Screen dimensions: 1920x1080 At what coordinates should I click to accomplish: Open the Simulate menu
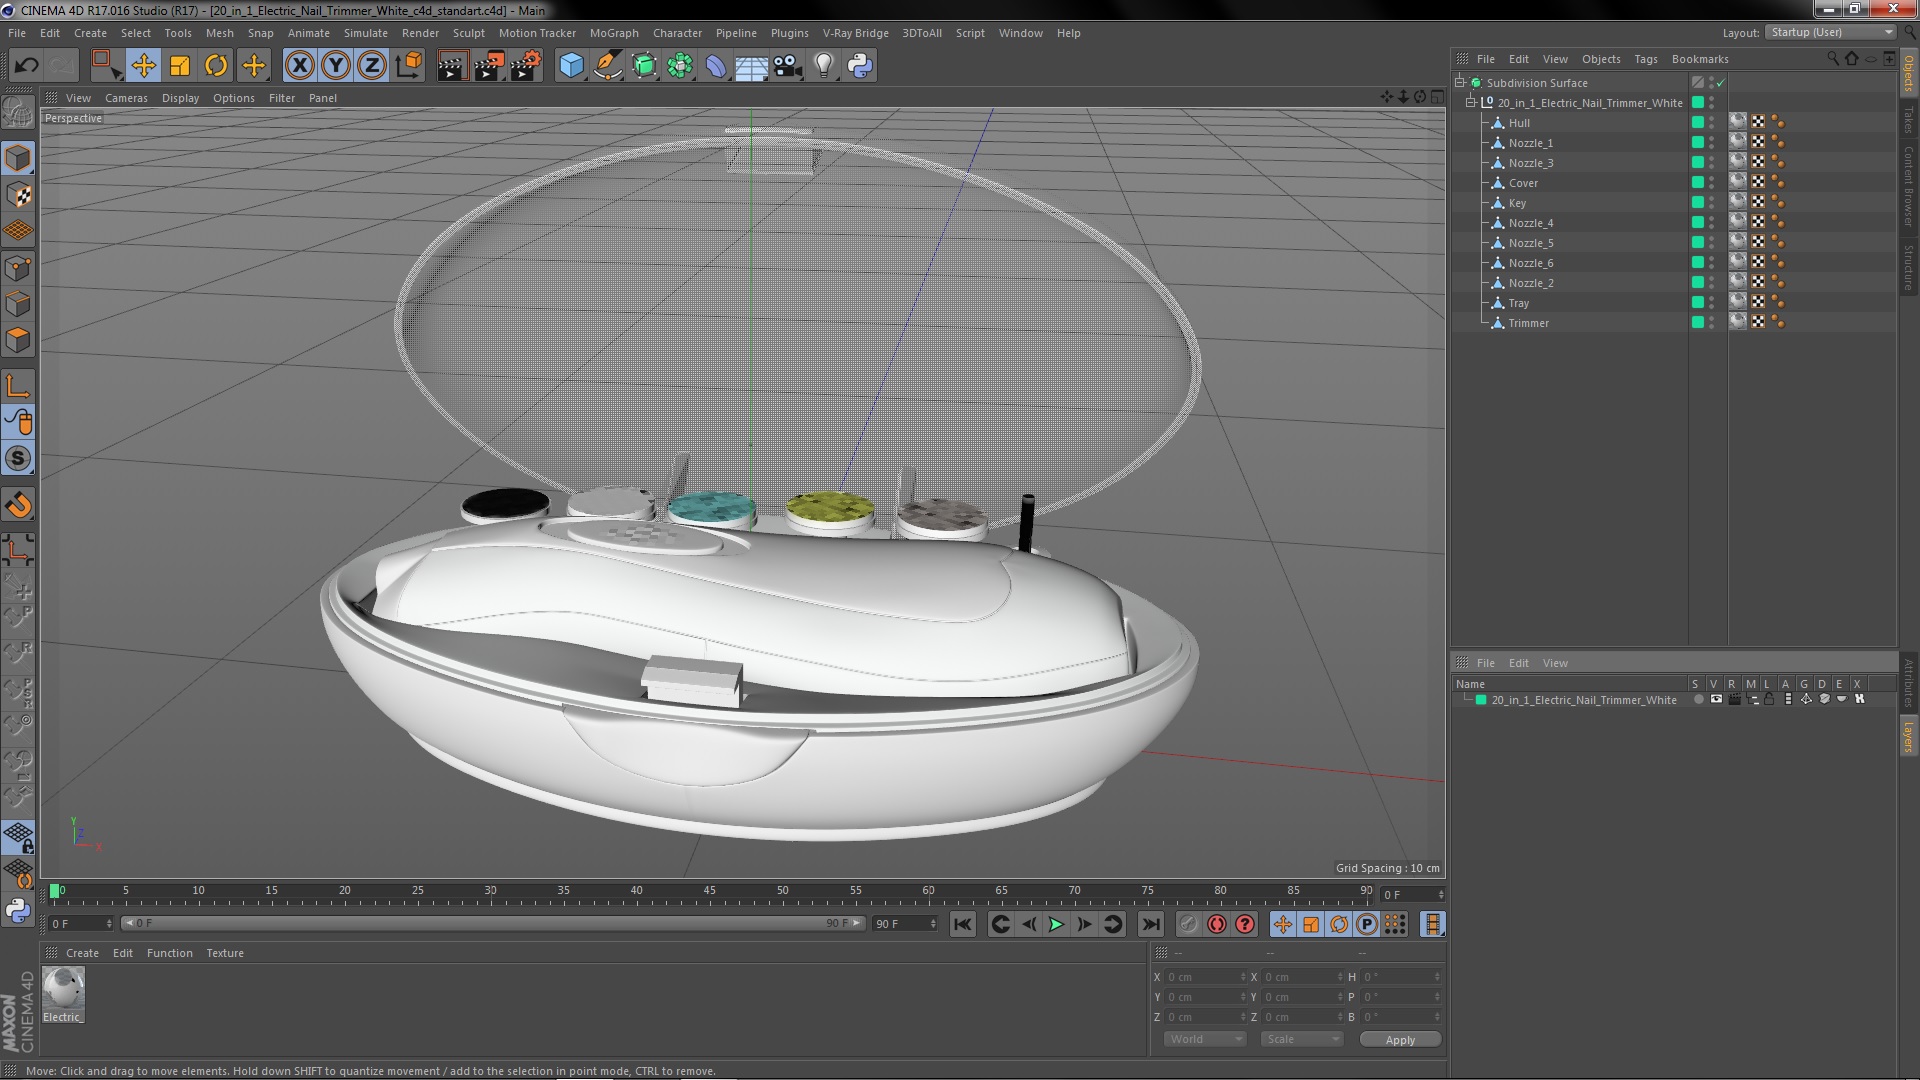364,32
